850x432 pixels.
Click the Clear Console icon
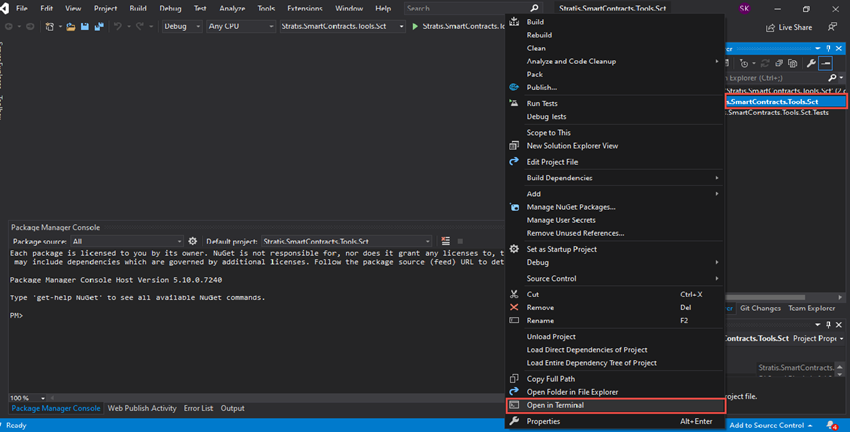[446, 241]
